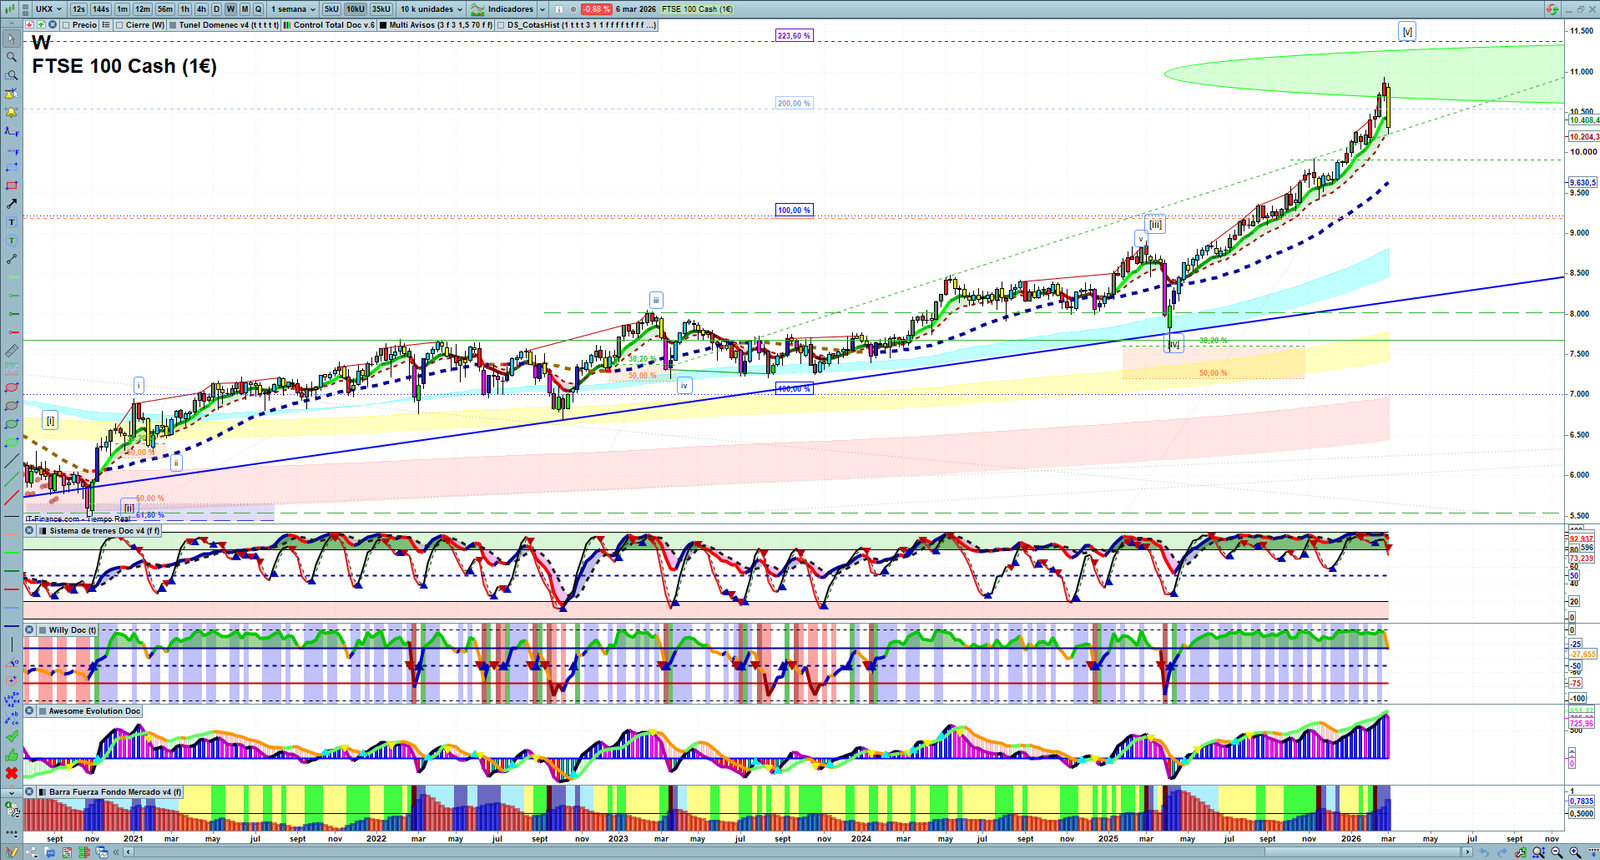The image size is (1600, 860).
Task: Click the red X delete icon
Action: click(x=11, y=773)
